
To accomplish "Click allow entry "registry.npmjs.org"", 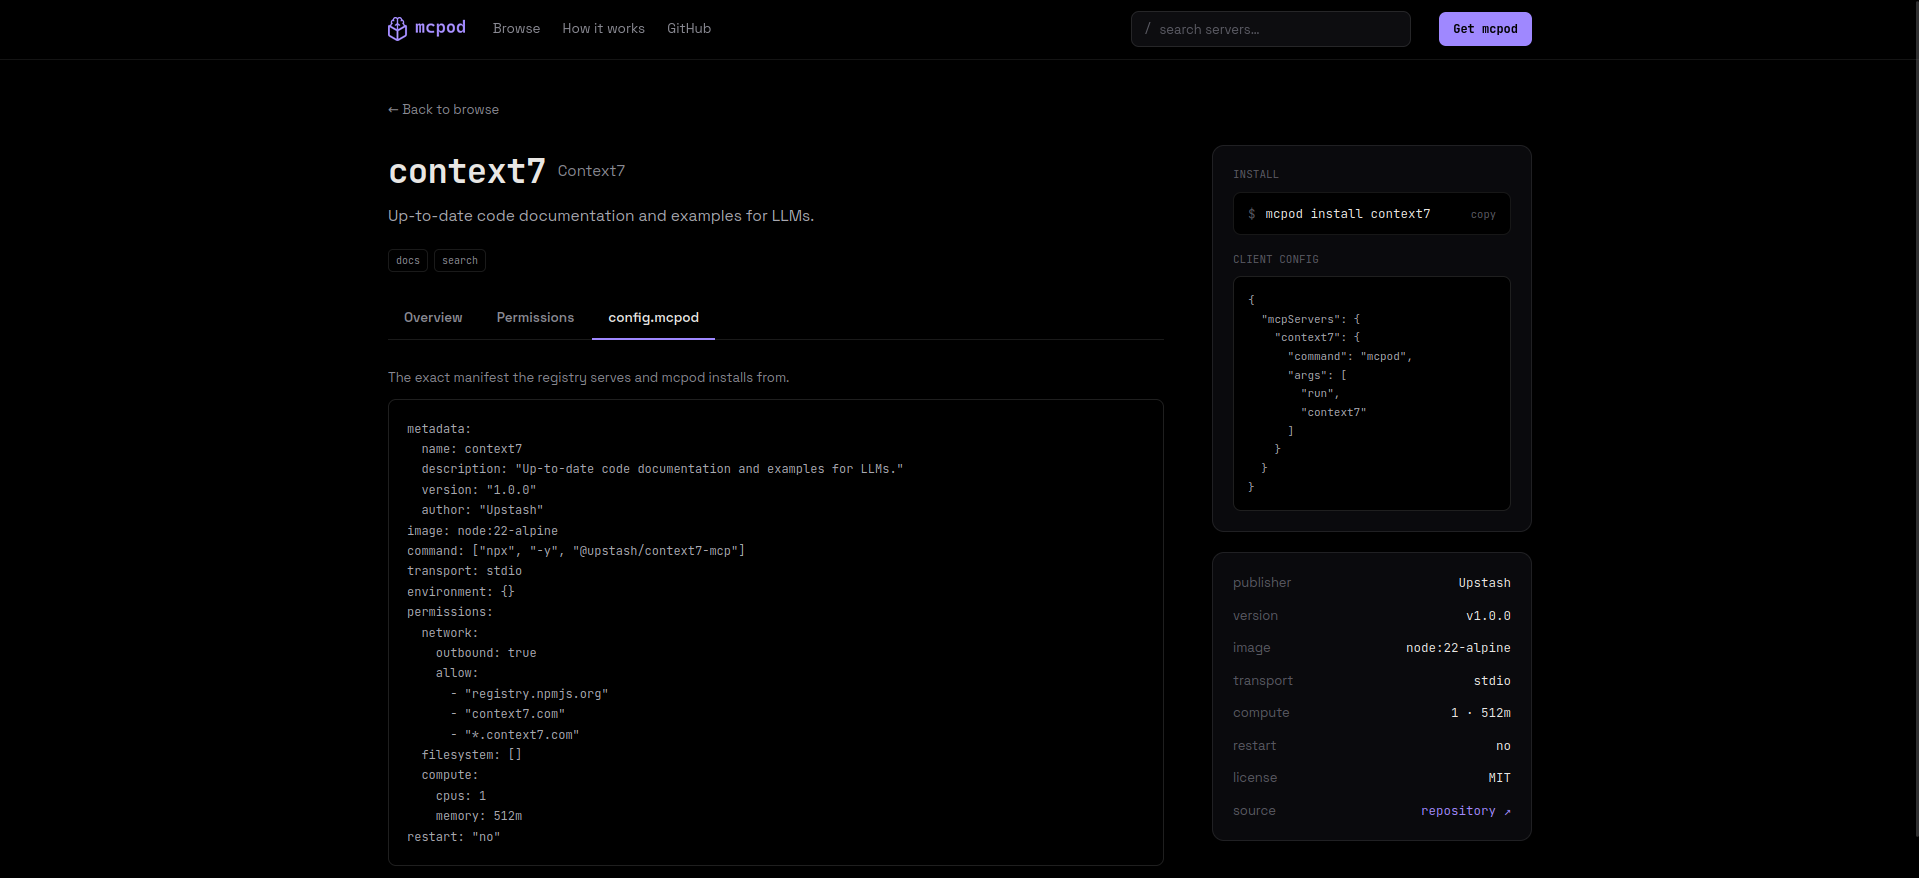I will 536,694.
